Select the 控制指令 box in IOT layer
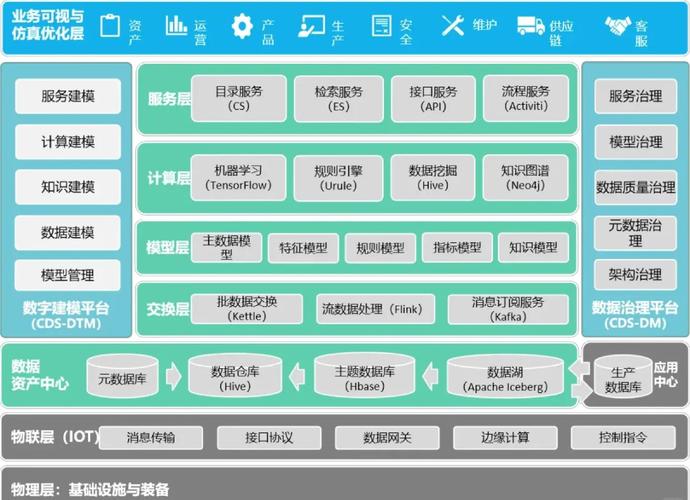This screenshot has width=690, height=500. click(623, 438)
